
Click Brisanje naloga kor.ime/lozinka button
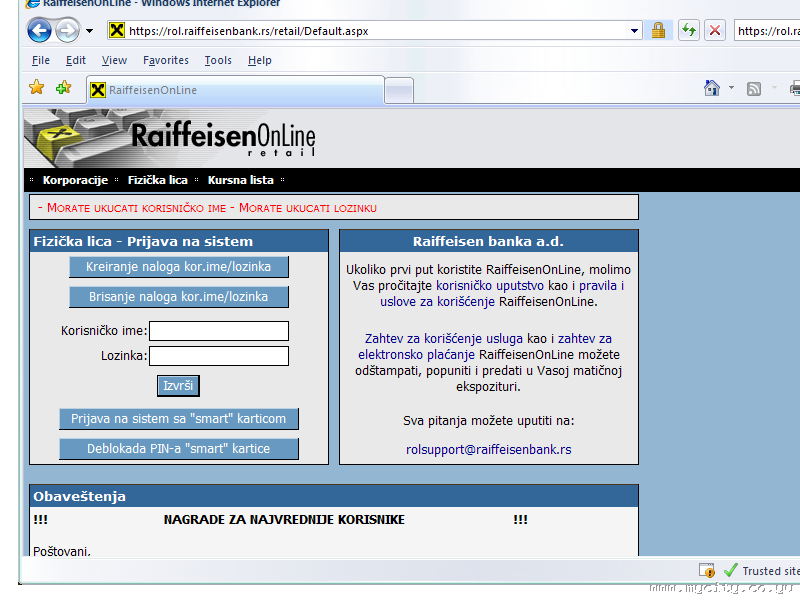[x=179, y=297]
